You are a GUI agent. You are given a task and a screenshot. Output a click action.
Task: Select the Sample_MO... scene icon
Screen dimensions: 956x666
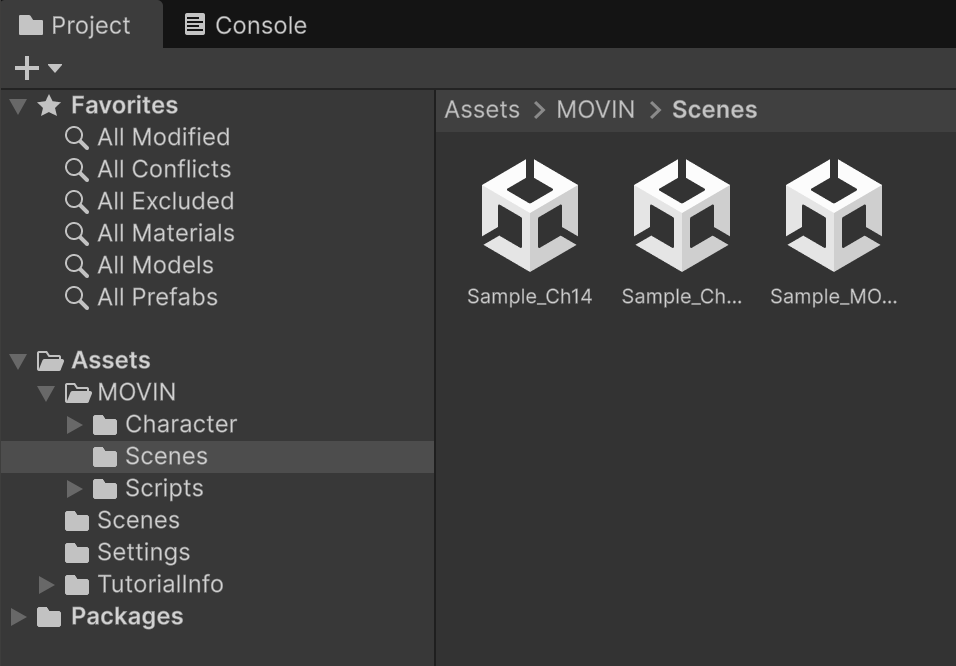[x=833, y=215]
